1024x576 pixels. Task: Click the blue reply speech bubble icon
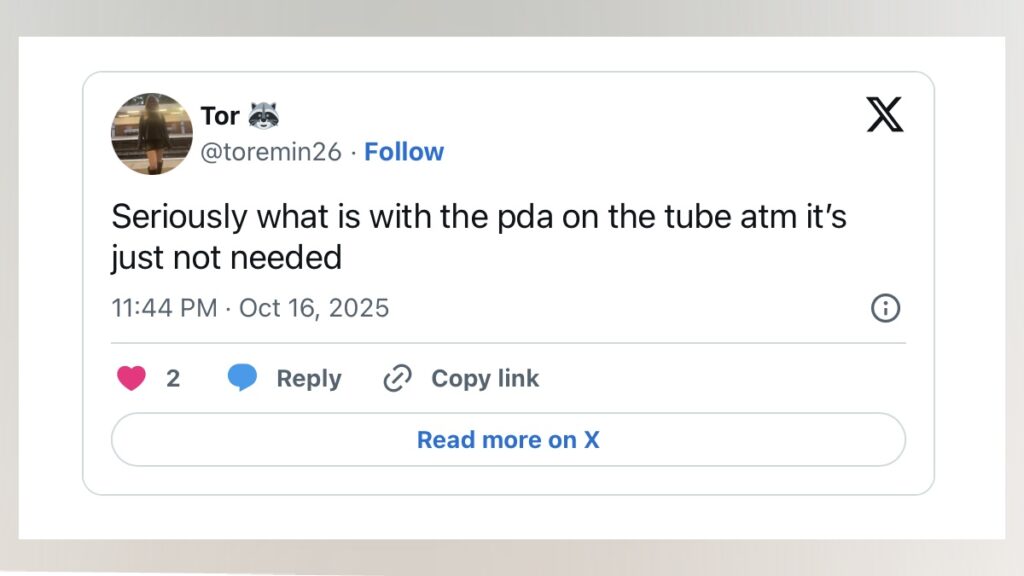(242, 378)
